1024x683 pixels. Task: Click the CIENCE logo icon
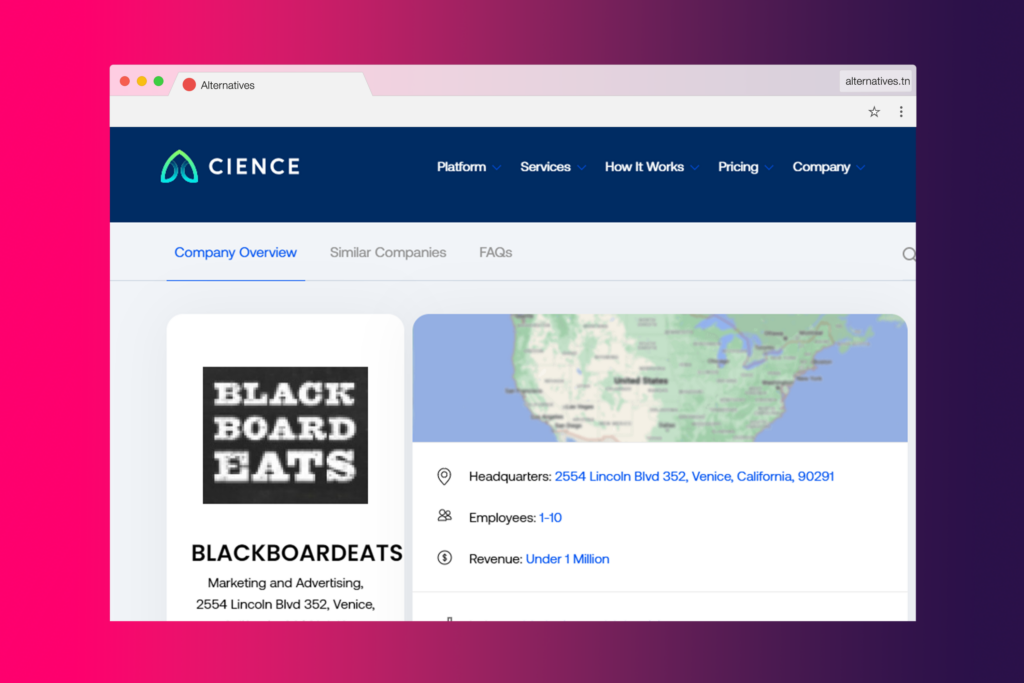click(x=180, y=167)
